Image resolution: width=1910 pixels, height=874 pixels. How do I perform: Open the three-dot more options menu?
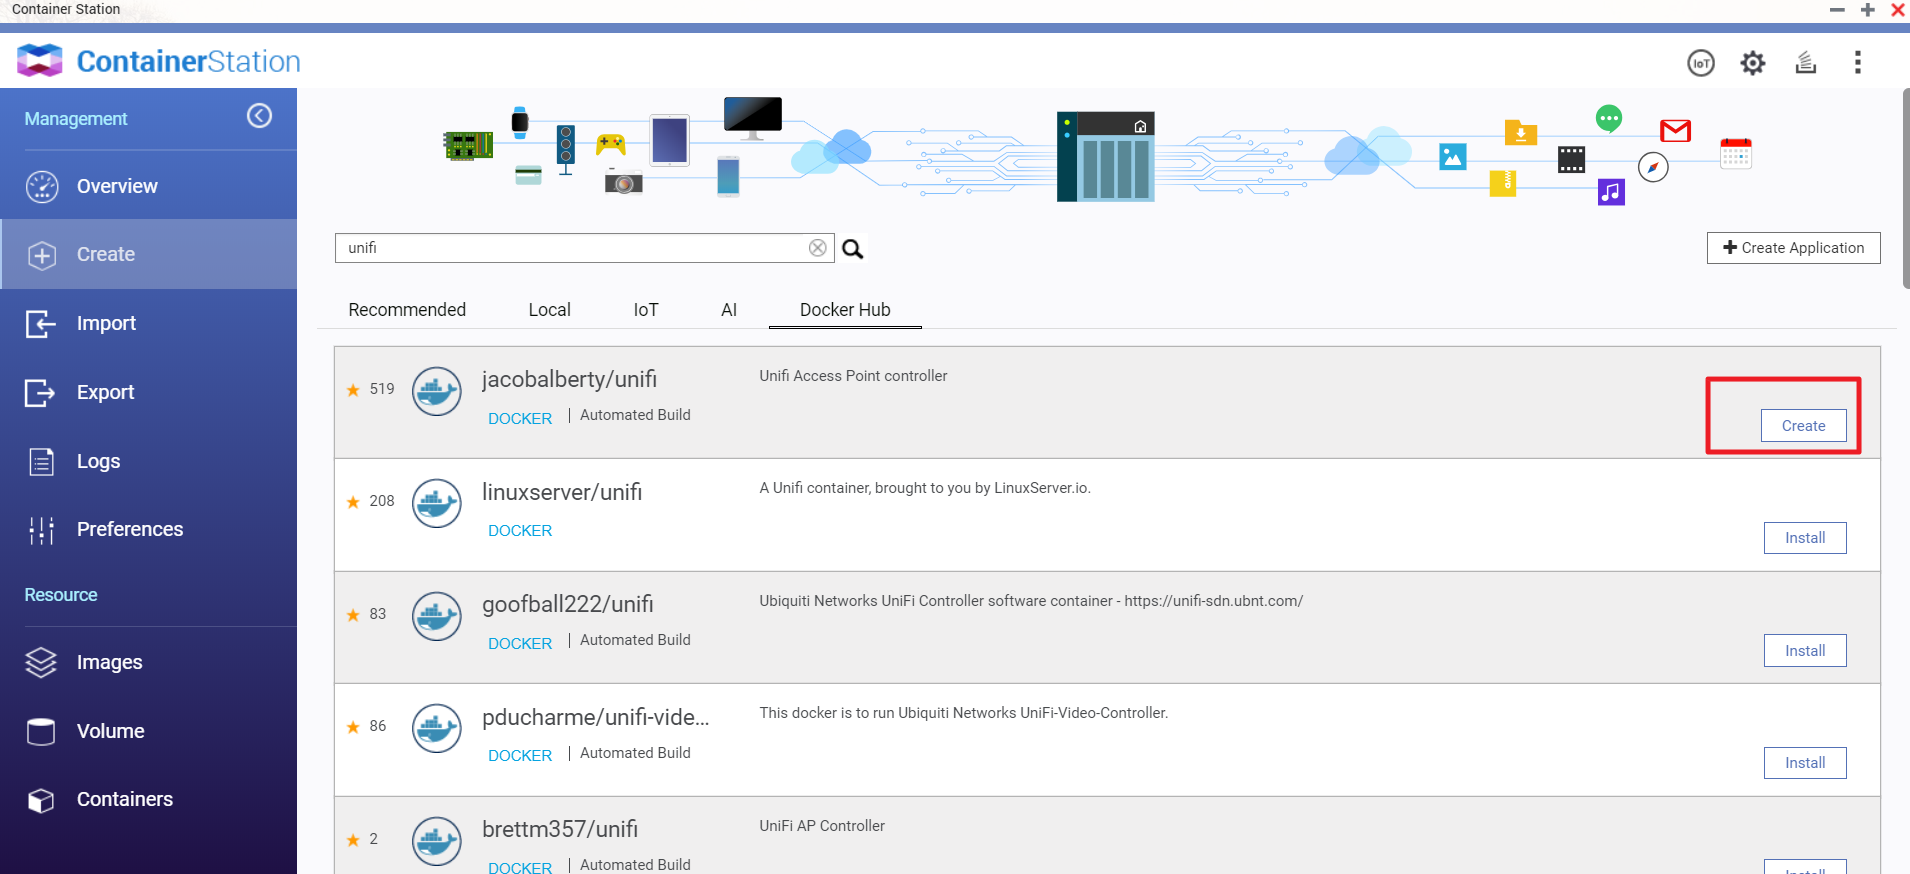click(1857, 63)
